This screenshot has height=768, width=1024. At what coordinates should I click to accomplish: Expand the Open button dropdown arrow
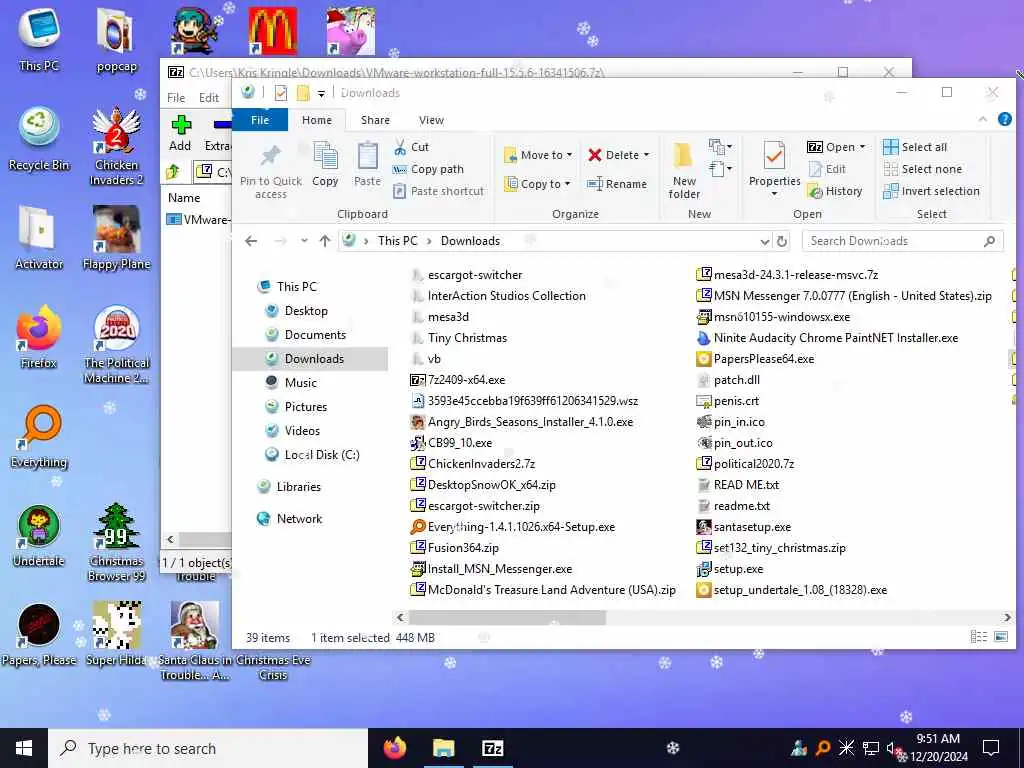[x=862, y=147]
